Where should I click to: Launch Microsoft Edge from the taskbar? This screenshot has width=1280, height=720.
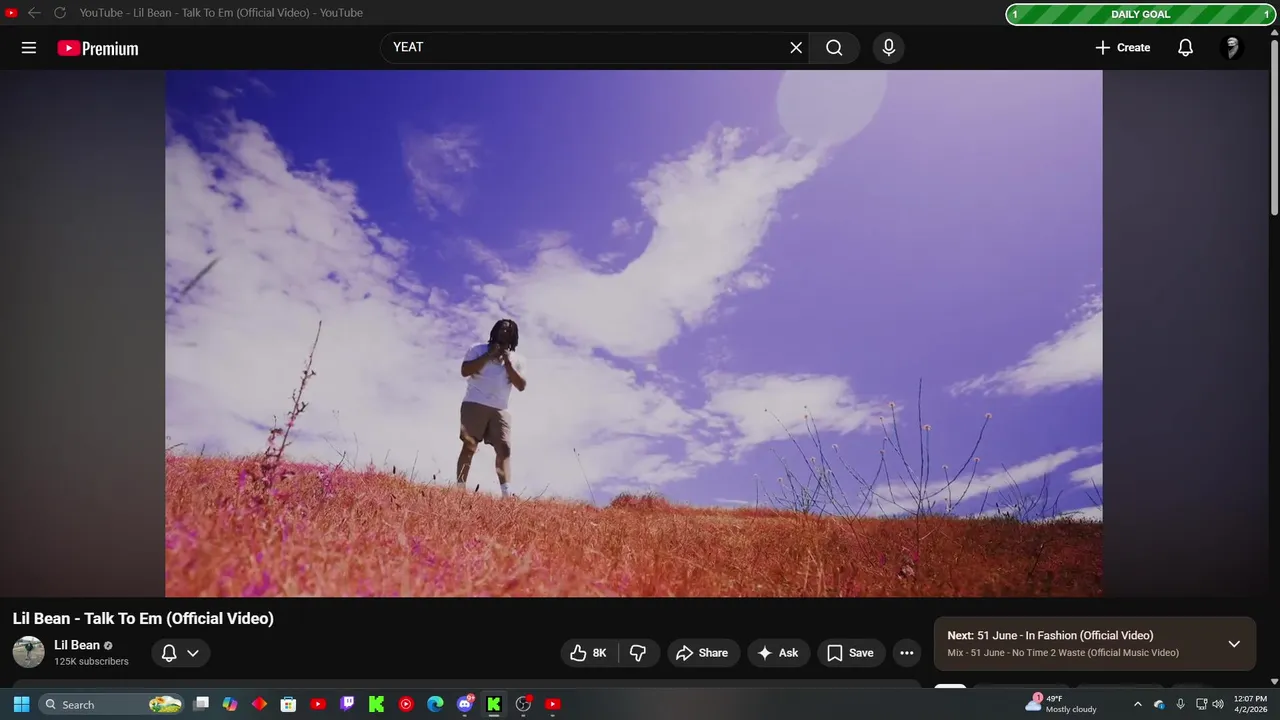435,704
